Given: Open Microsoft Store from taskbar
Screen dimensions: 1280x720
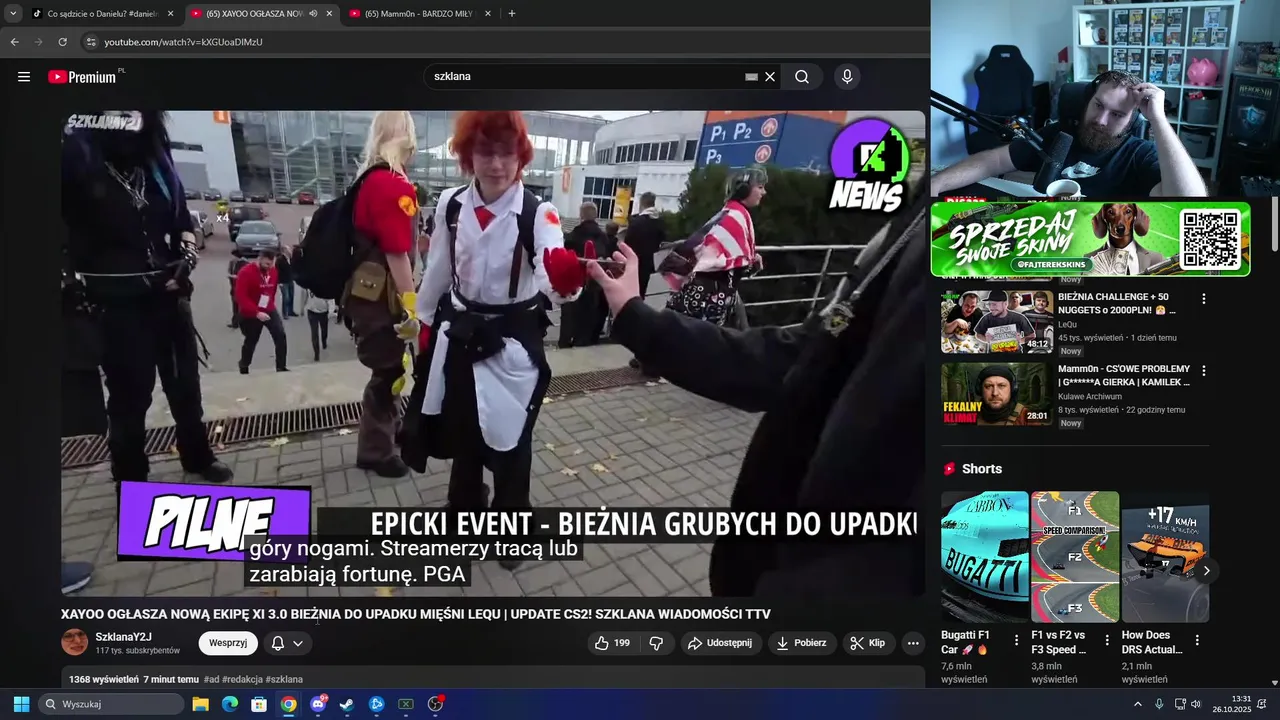Looking at the screenshot, I should point(259,704).
